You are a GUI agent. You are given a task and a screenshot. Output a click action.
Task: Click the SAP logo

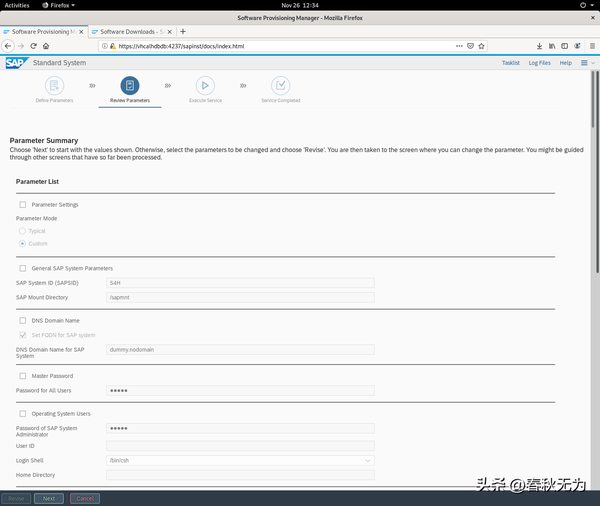click(x=16, y=63)
